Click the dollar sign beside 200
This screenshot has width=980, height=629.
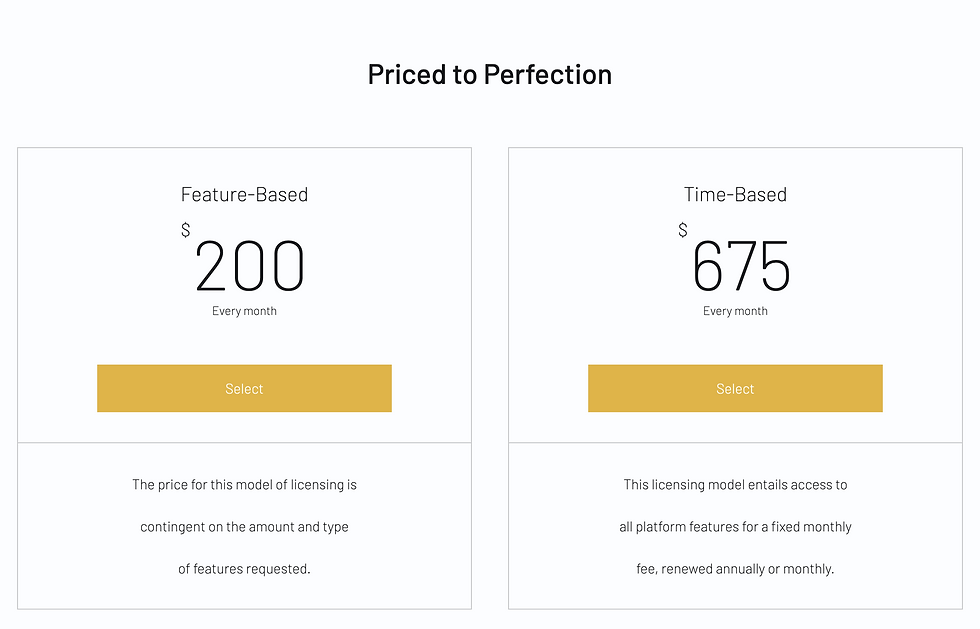pyautogui.click(x=186, y=229)
